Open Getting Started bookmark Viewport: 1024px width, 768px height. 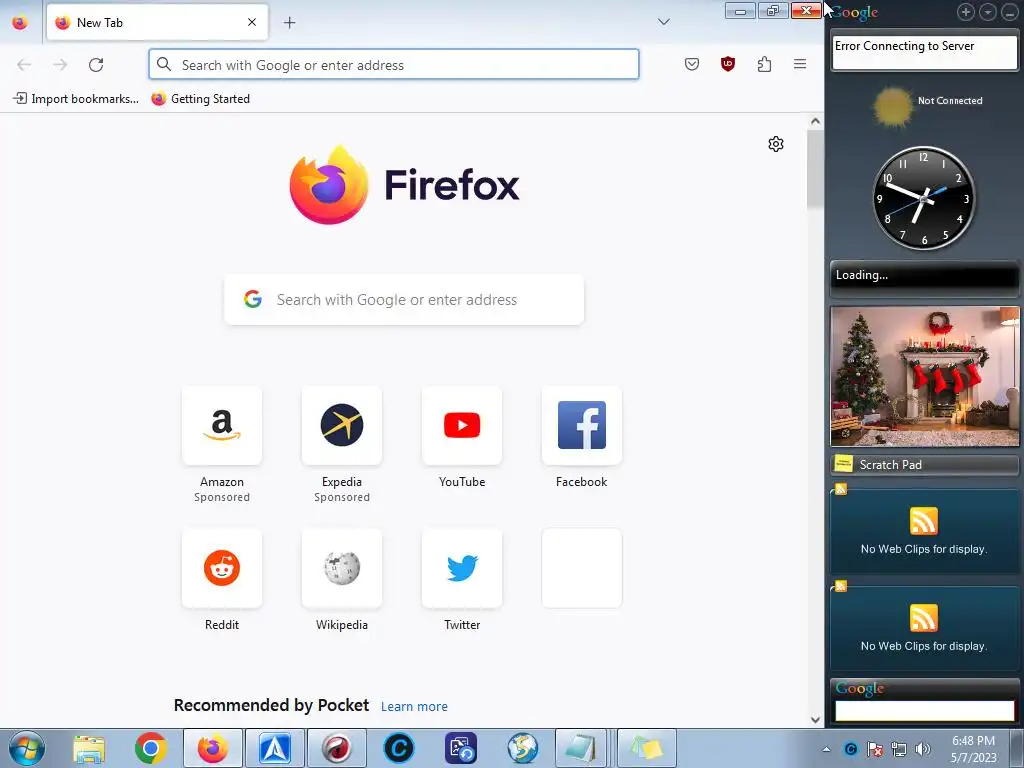click(x=201, y=99)
